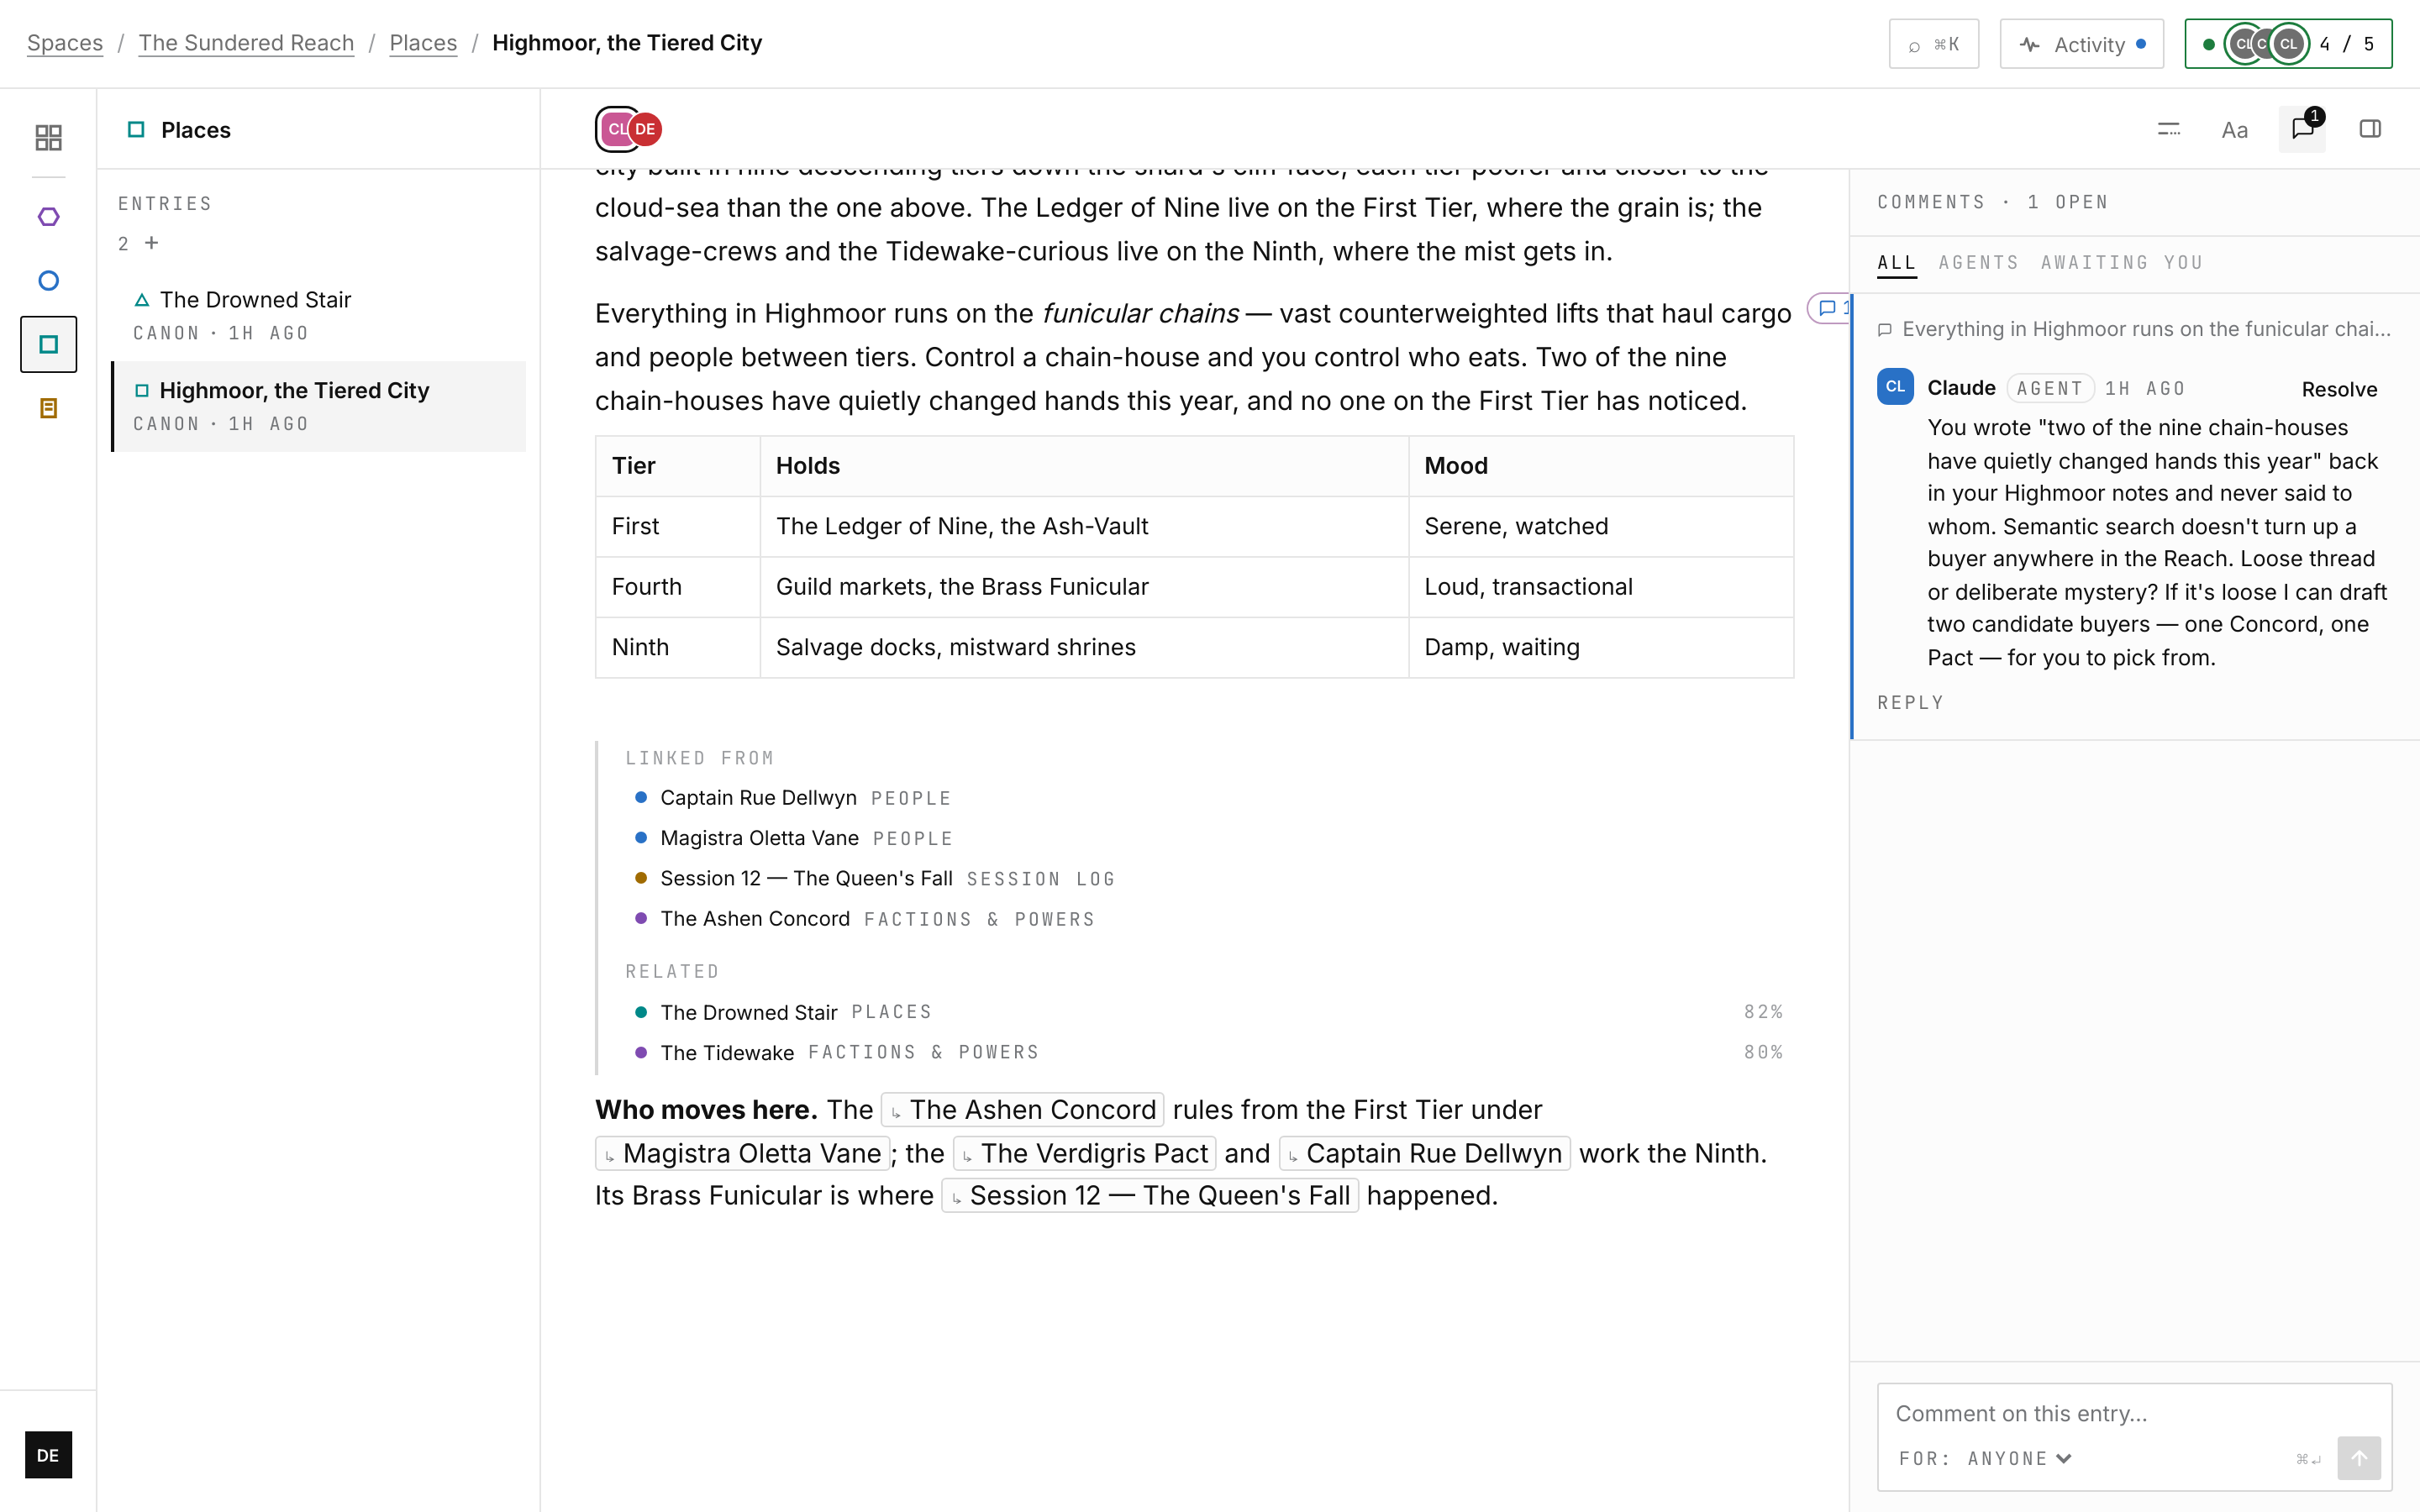The height and width of the screenshot is (1512, 2420).
Task: Click the quoted comment excerpt about funicular chains
Action: coord(2134,329)
